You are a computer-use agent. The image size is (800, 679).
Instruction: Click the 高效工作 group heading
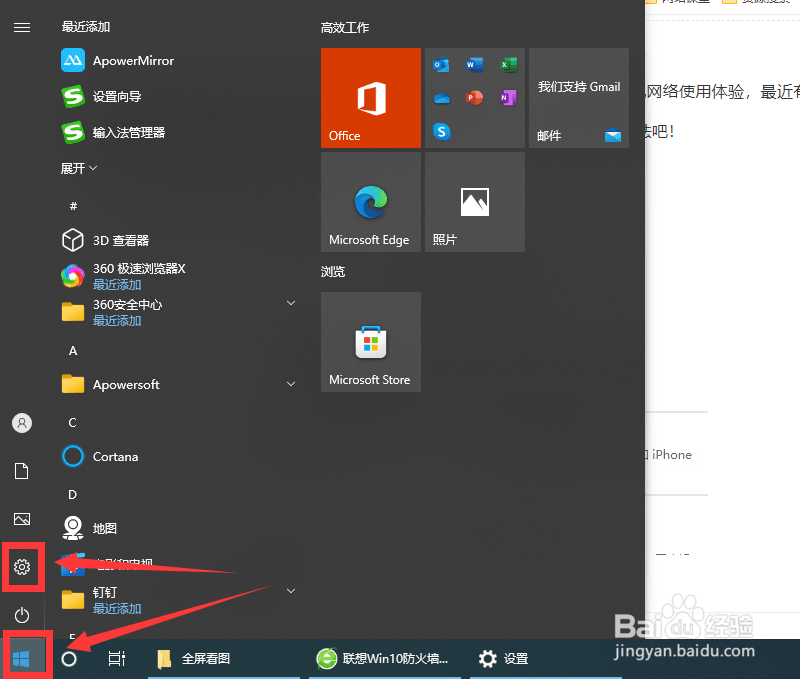(345, 28)
